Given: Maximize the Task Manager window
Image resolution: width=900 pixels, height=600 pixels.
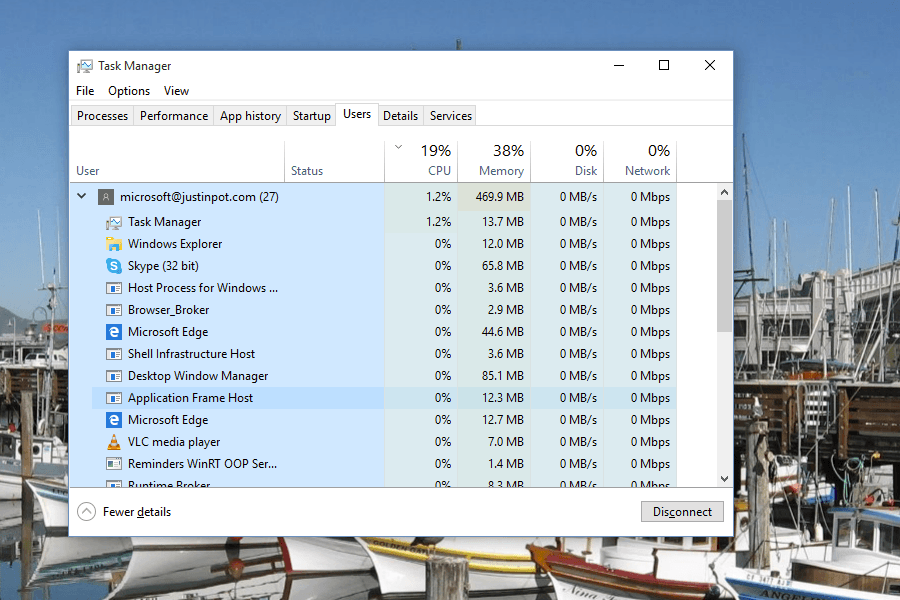Looking at the screenshot, I should [x=664, y=65].
